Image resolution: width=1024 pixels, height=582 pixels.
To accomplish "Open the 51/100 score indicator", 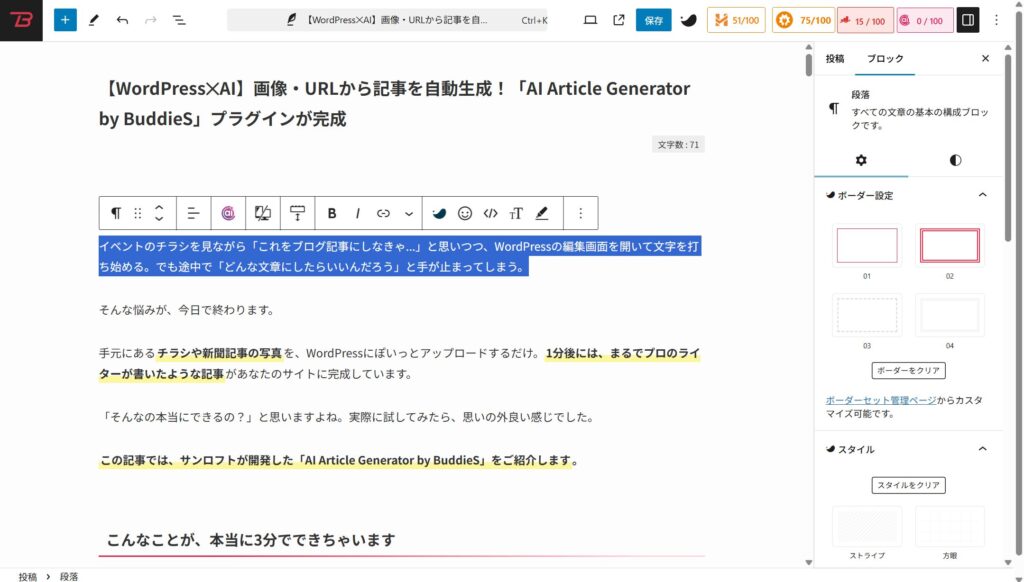I will tap(736, 20).
